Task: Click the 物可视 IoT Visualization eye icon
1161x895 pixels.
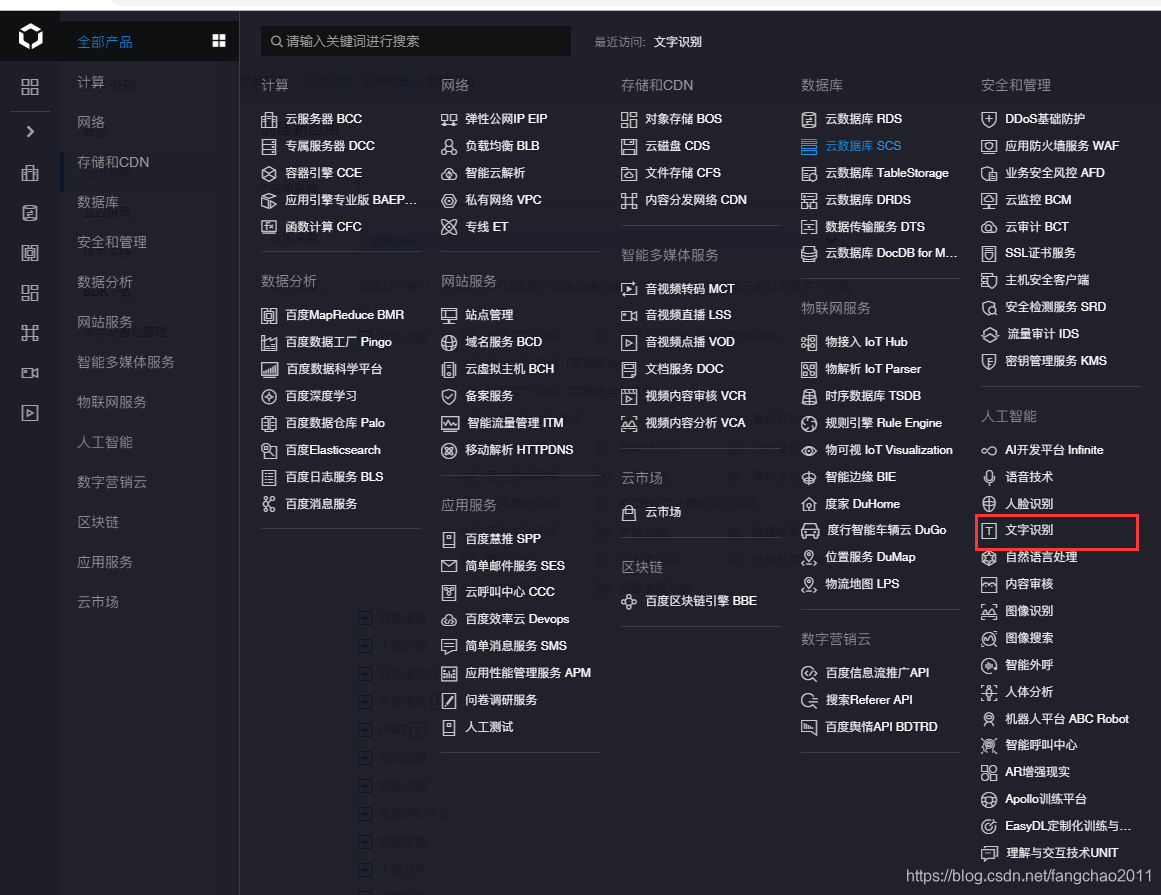Action: (x=809, y=451)
